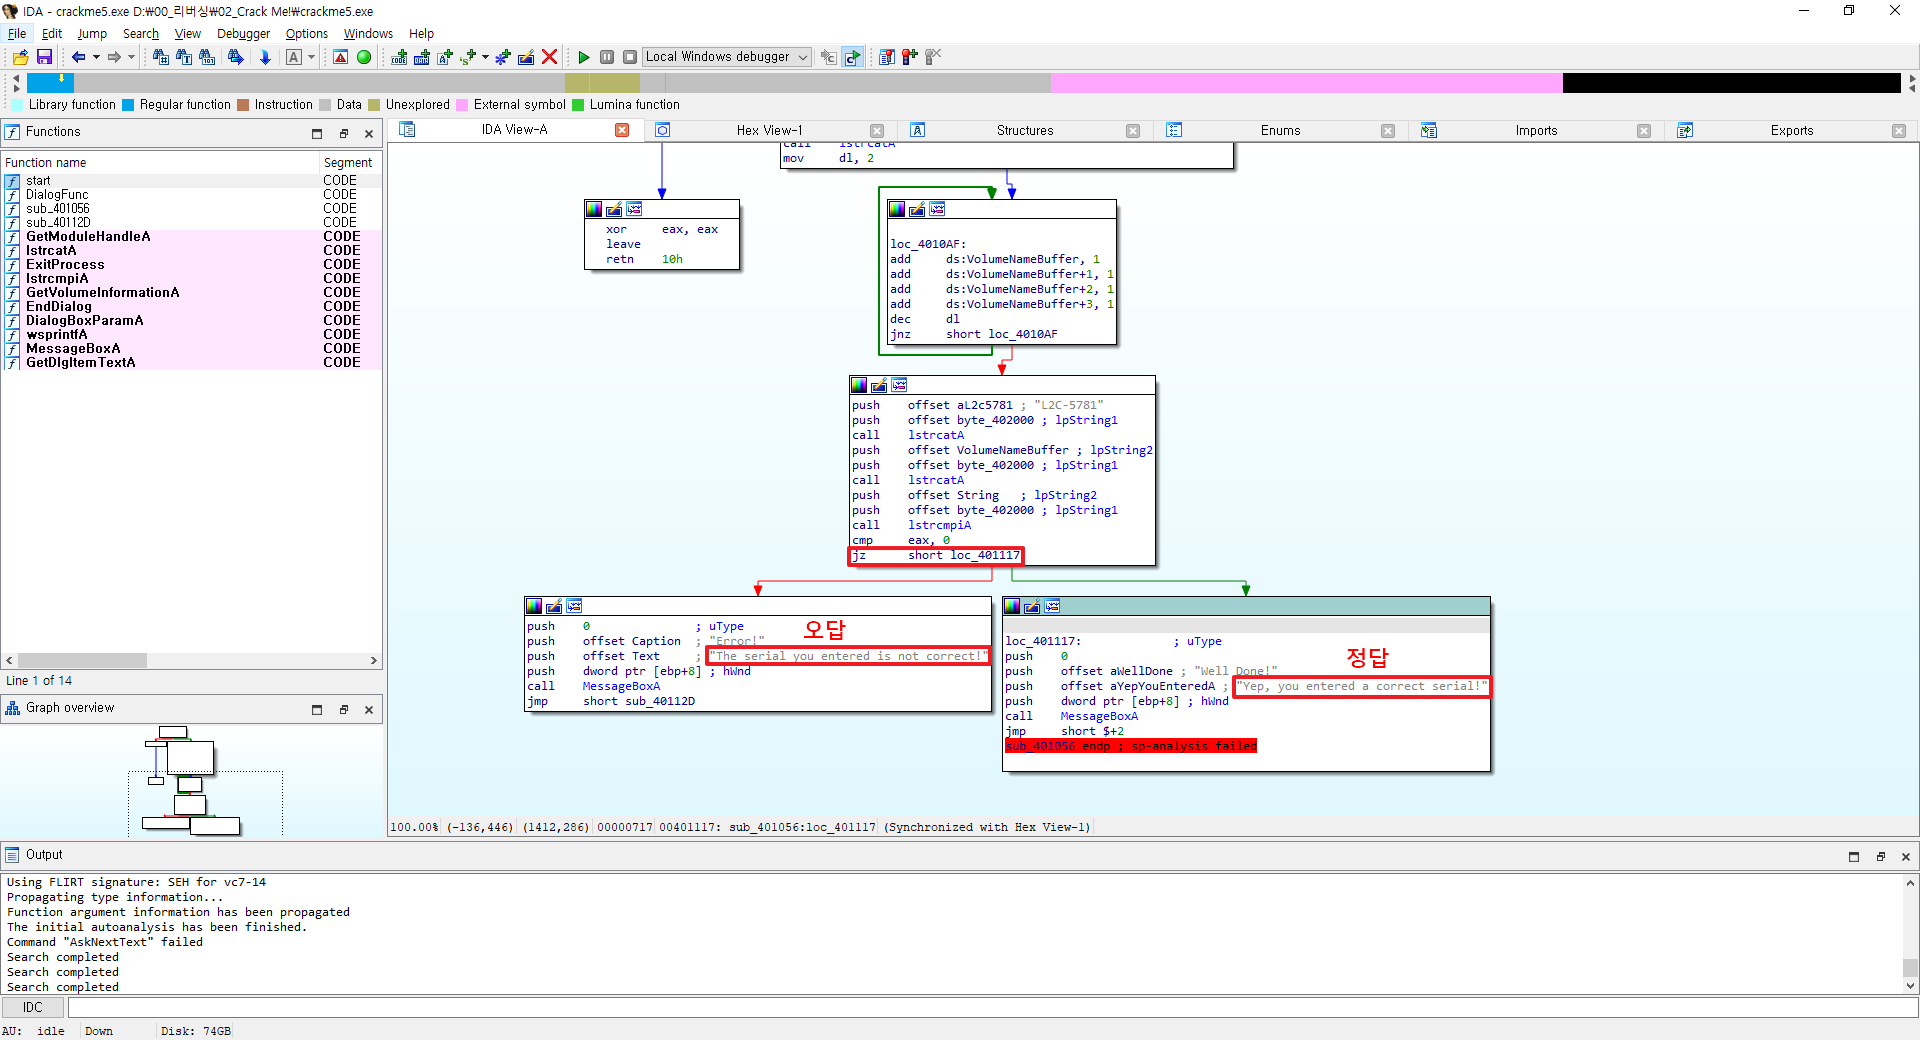Open the Jump menu
Viewport: 1920px width, 1040px height.
click(x=92, y=33)
